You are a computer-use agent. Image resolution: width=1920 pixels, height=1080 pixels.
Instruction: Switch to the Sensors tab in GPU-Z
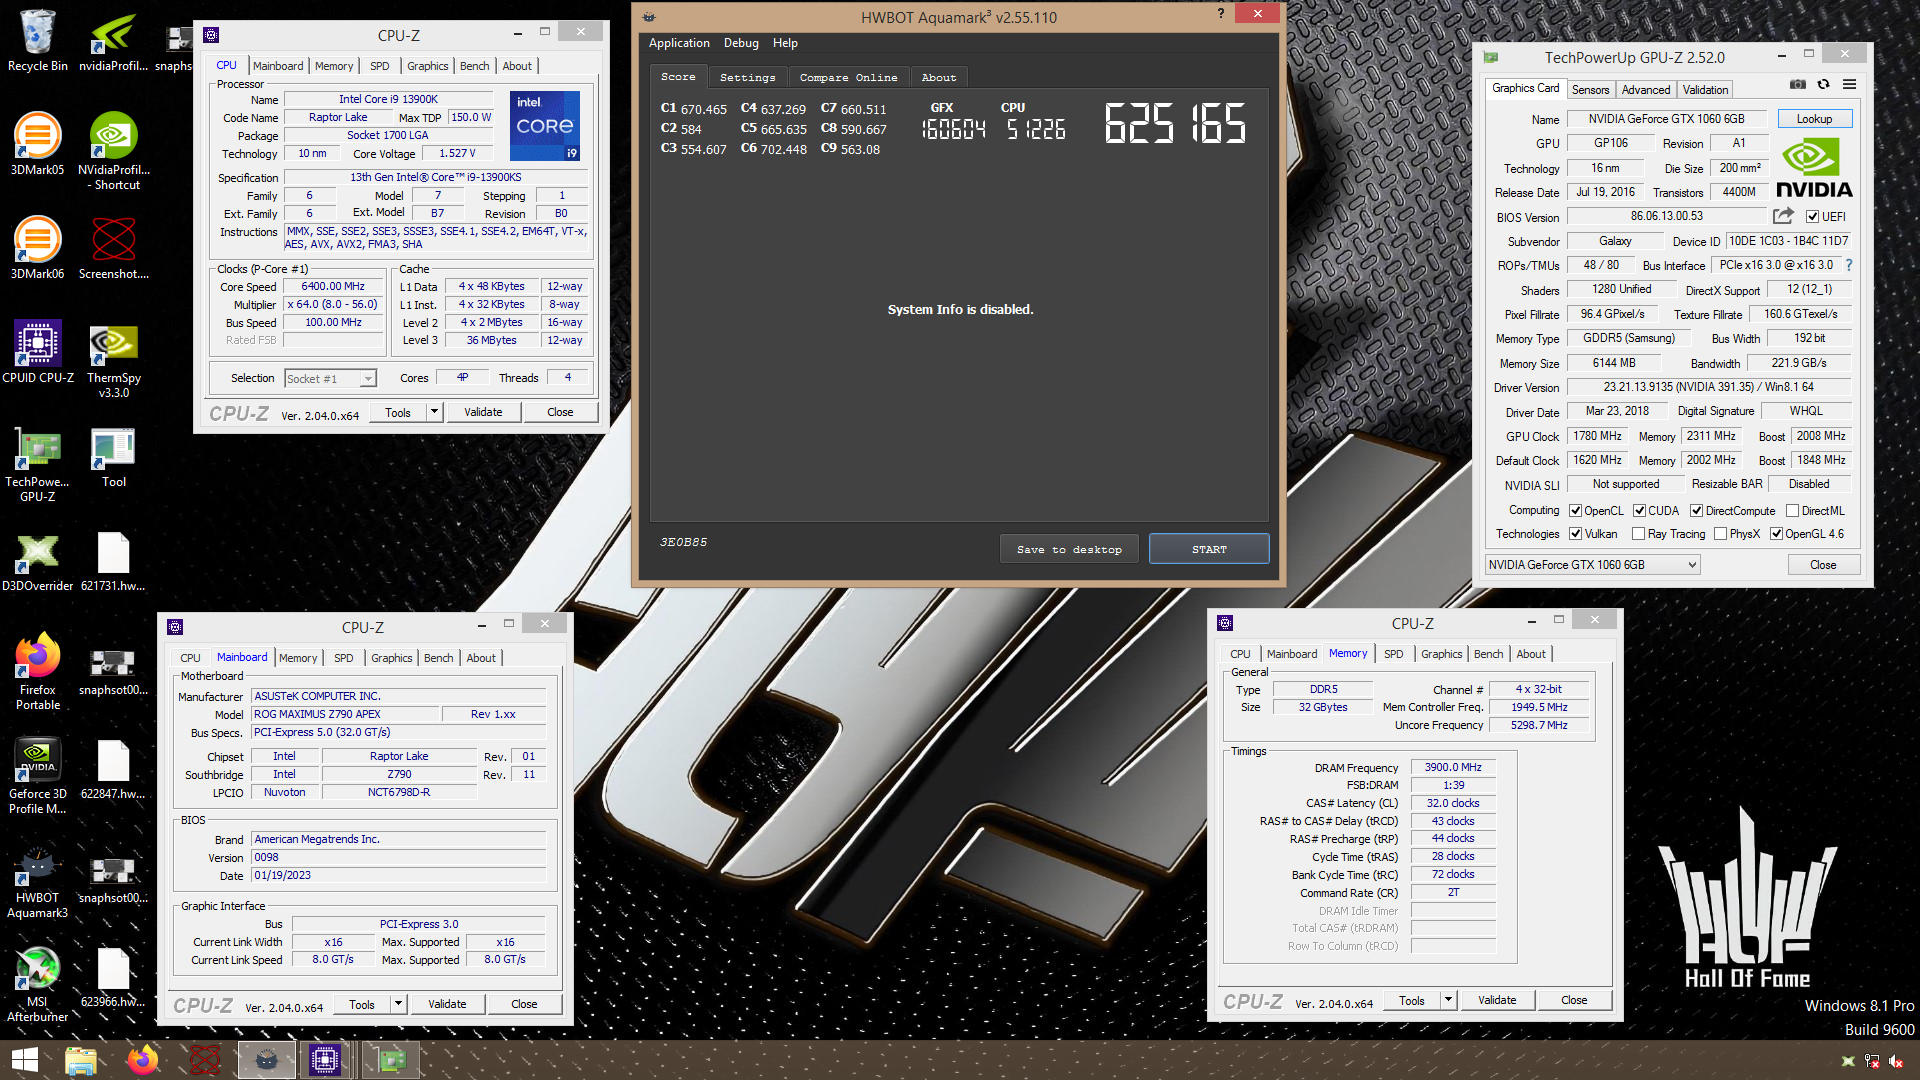click(x=1590, y=90)
